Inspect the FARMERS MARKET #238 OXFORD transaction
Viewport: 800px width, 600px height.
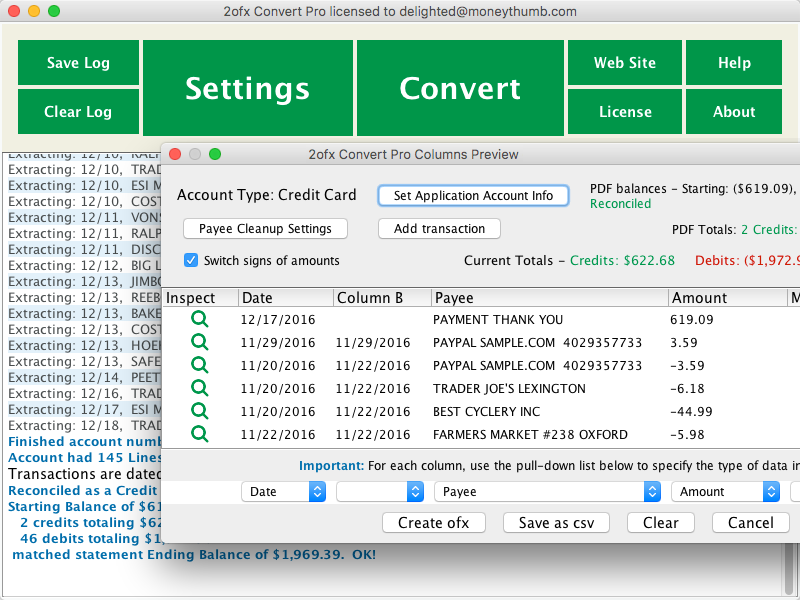click(x=200, y=434)
